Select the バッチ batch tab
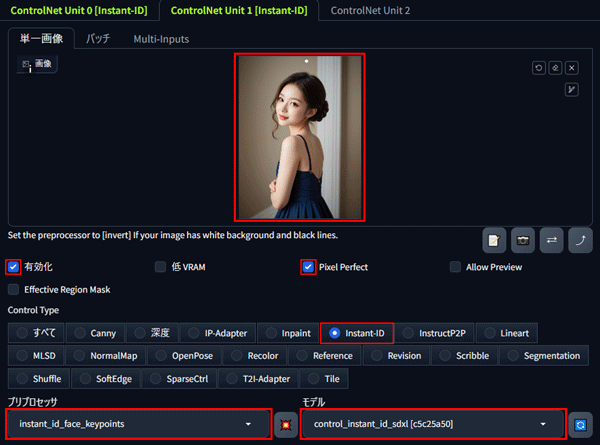 point(98,39)
